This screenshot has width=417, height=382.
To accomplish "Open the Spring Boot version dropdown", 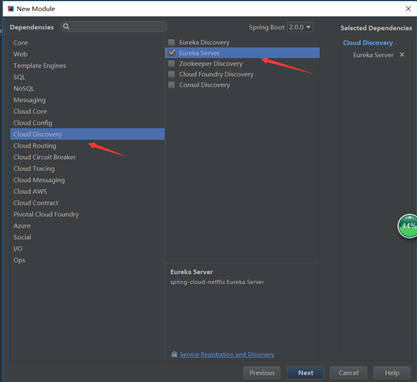I will (300, 27).
